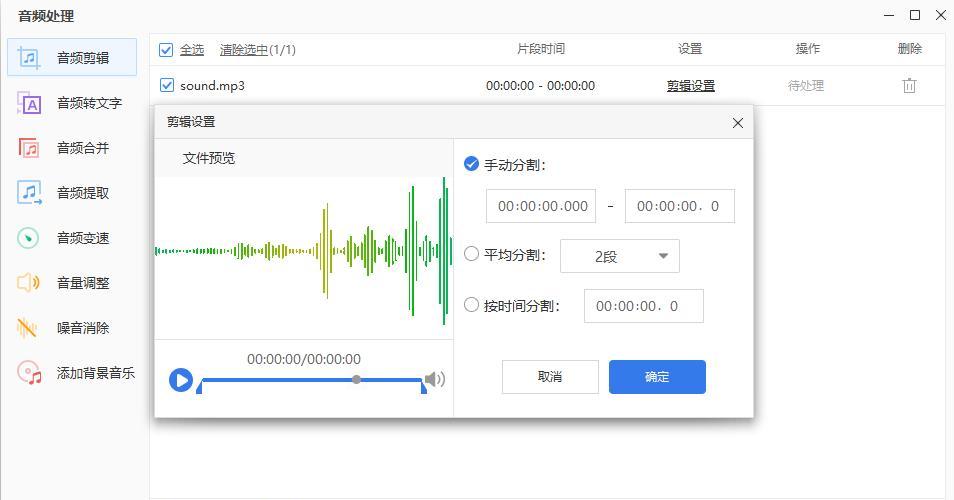Click the playback position knob on slider
The width and height of the screenshot is (954, 500).
pyautogui.click(x=357, y=380)
